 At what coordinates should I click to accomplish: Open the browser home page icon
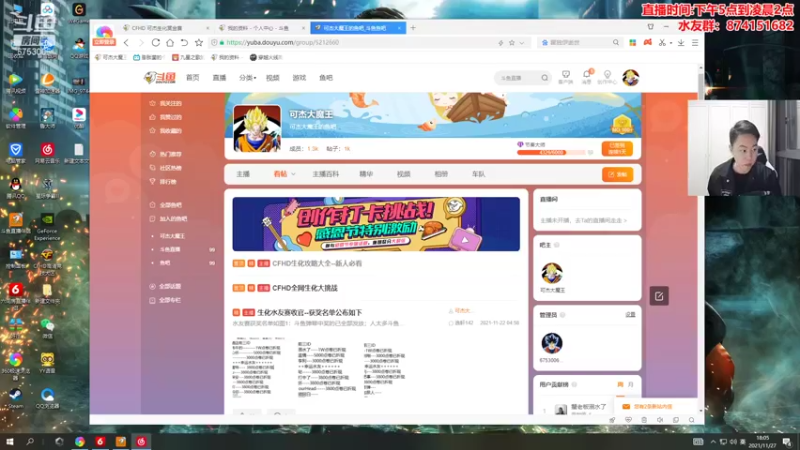tap(170, 43)
